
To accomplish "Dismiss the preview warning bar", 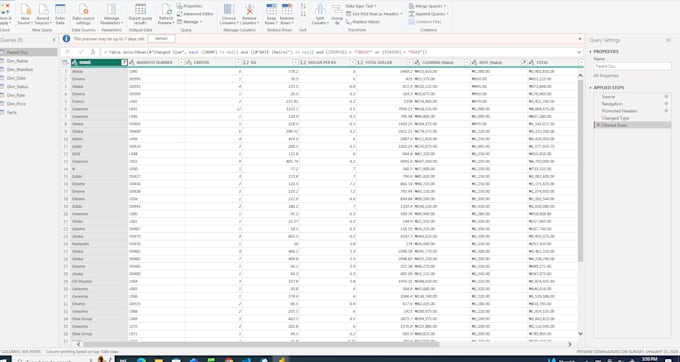I will 579,39.
